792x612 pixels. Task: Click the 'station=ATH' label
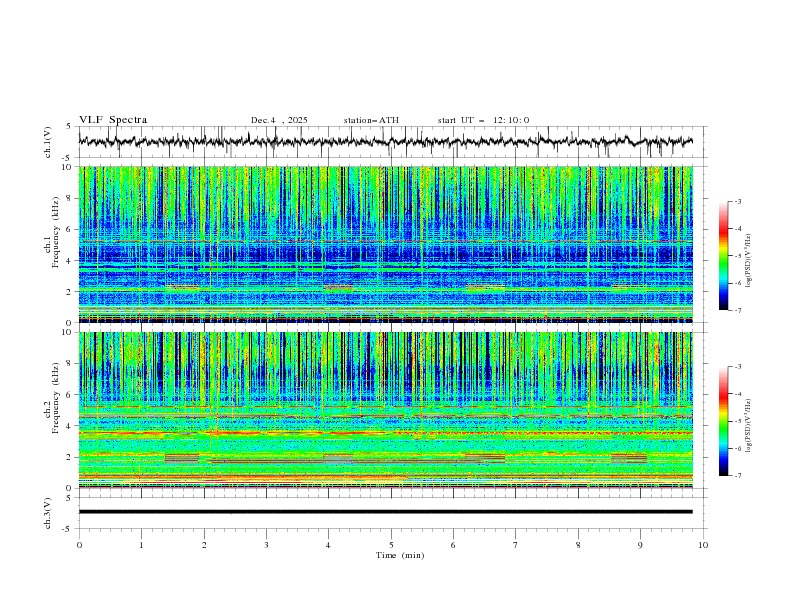(x=371, y=120)
